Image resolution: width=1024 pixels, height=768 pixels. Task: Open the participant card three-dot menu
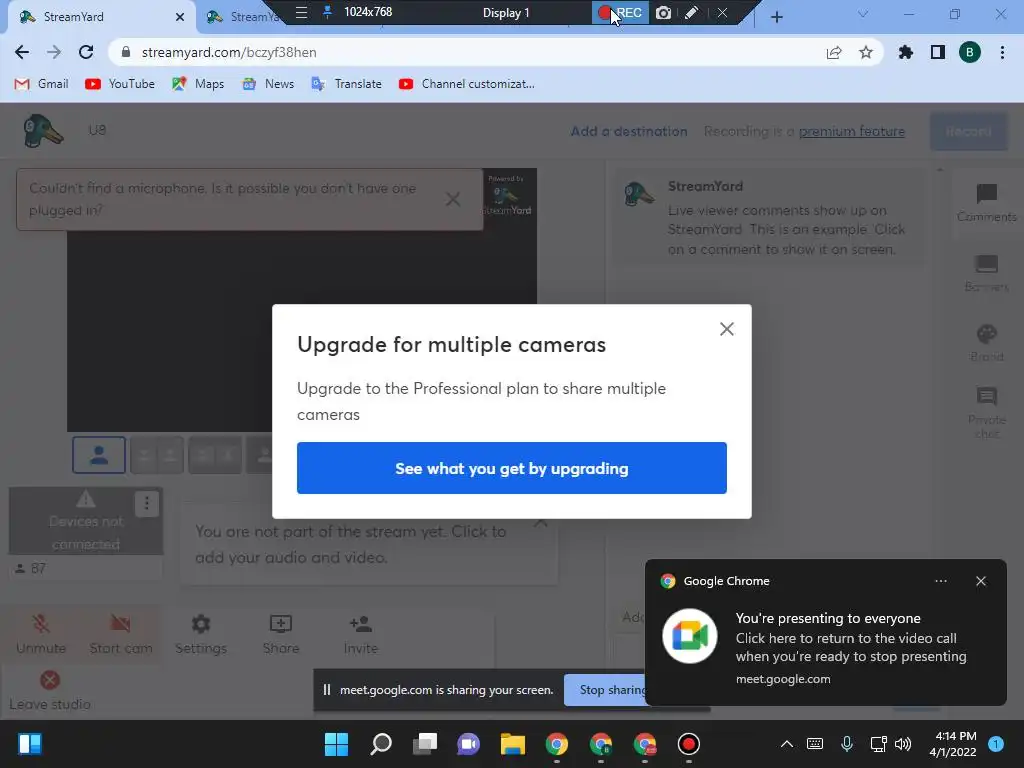147,504
